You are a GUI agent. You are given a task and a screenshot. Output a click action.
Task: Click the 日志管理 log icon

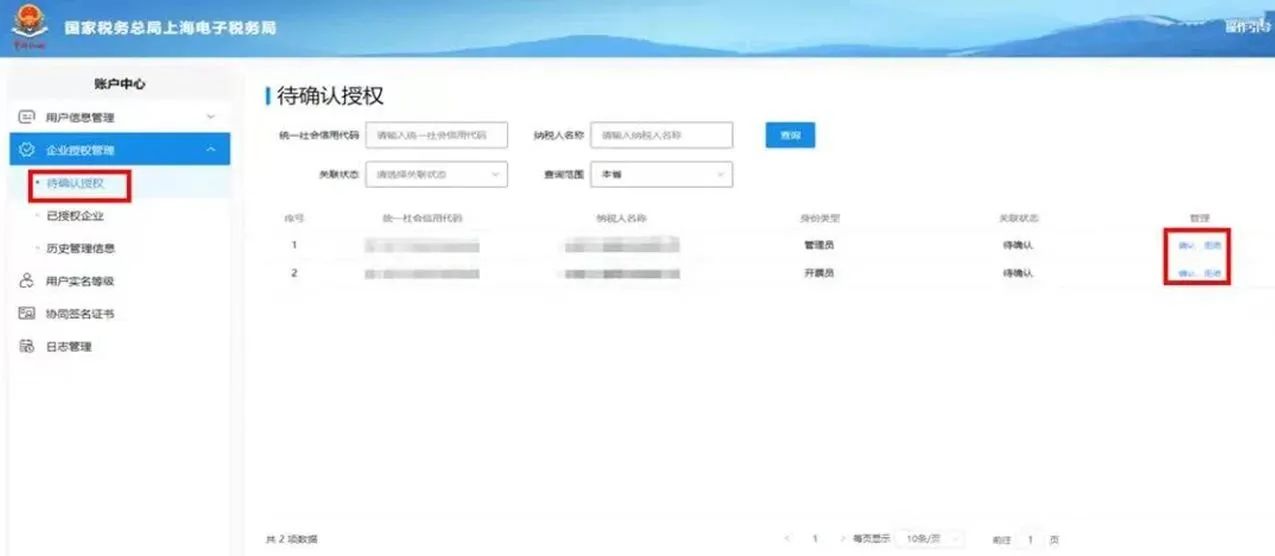[28, 347]
